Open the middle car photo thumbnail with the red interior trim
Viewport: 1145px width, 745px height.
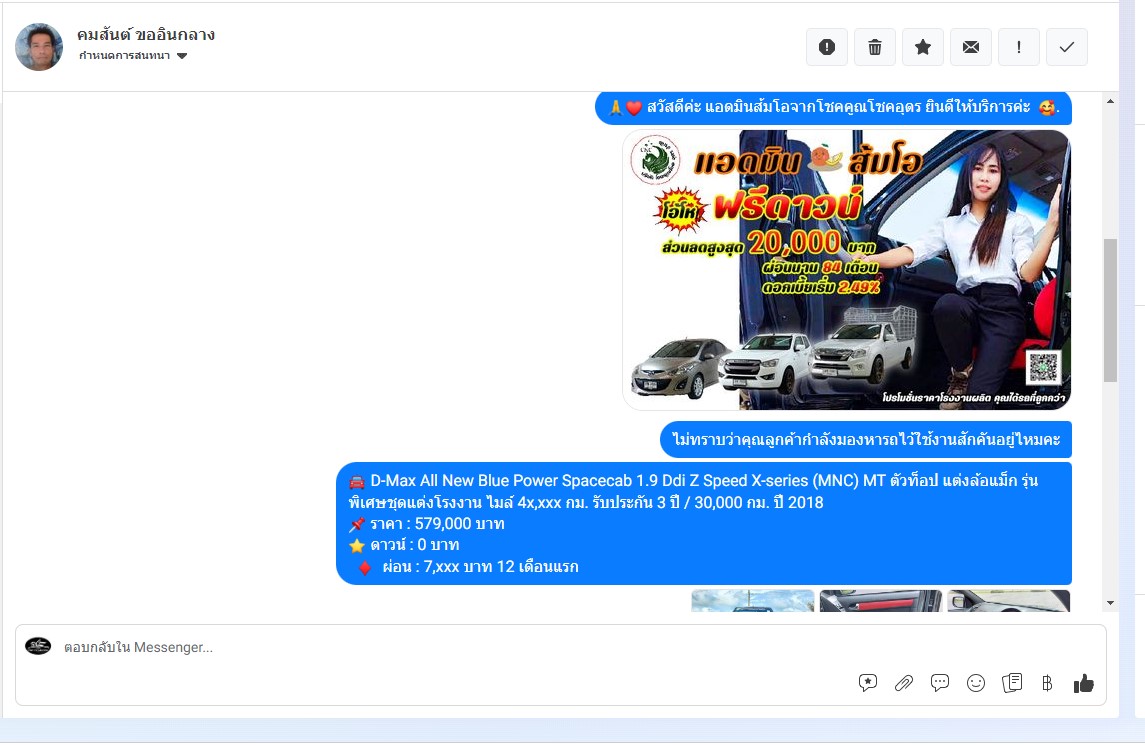(881, 600)
